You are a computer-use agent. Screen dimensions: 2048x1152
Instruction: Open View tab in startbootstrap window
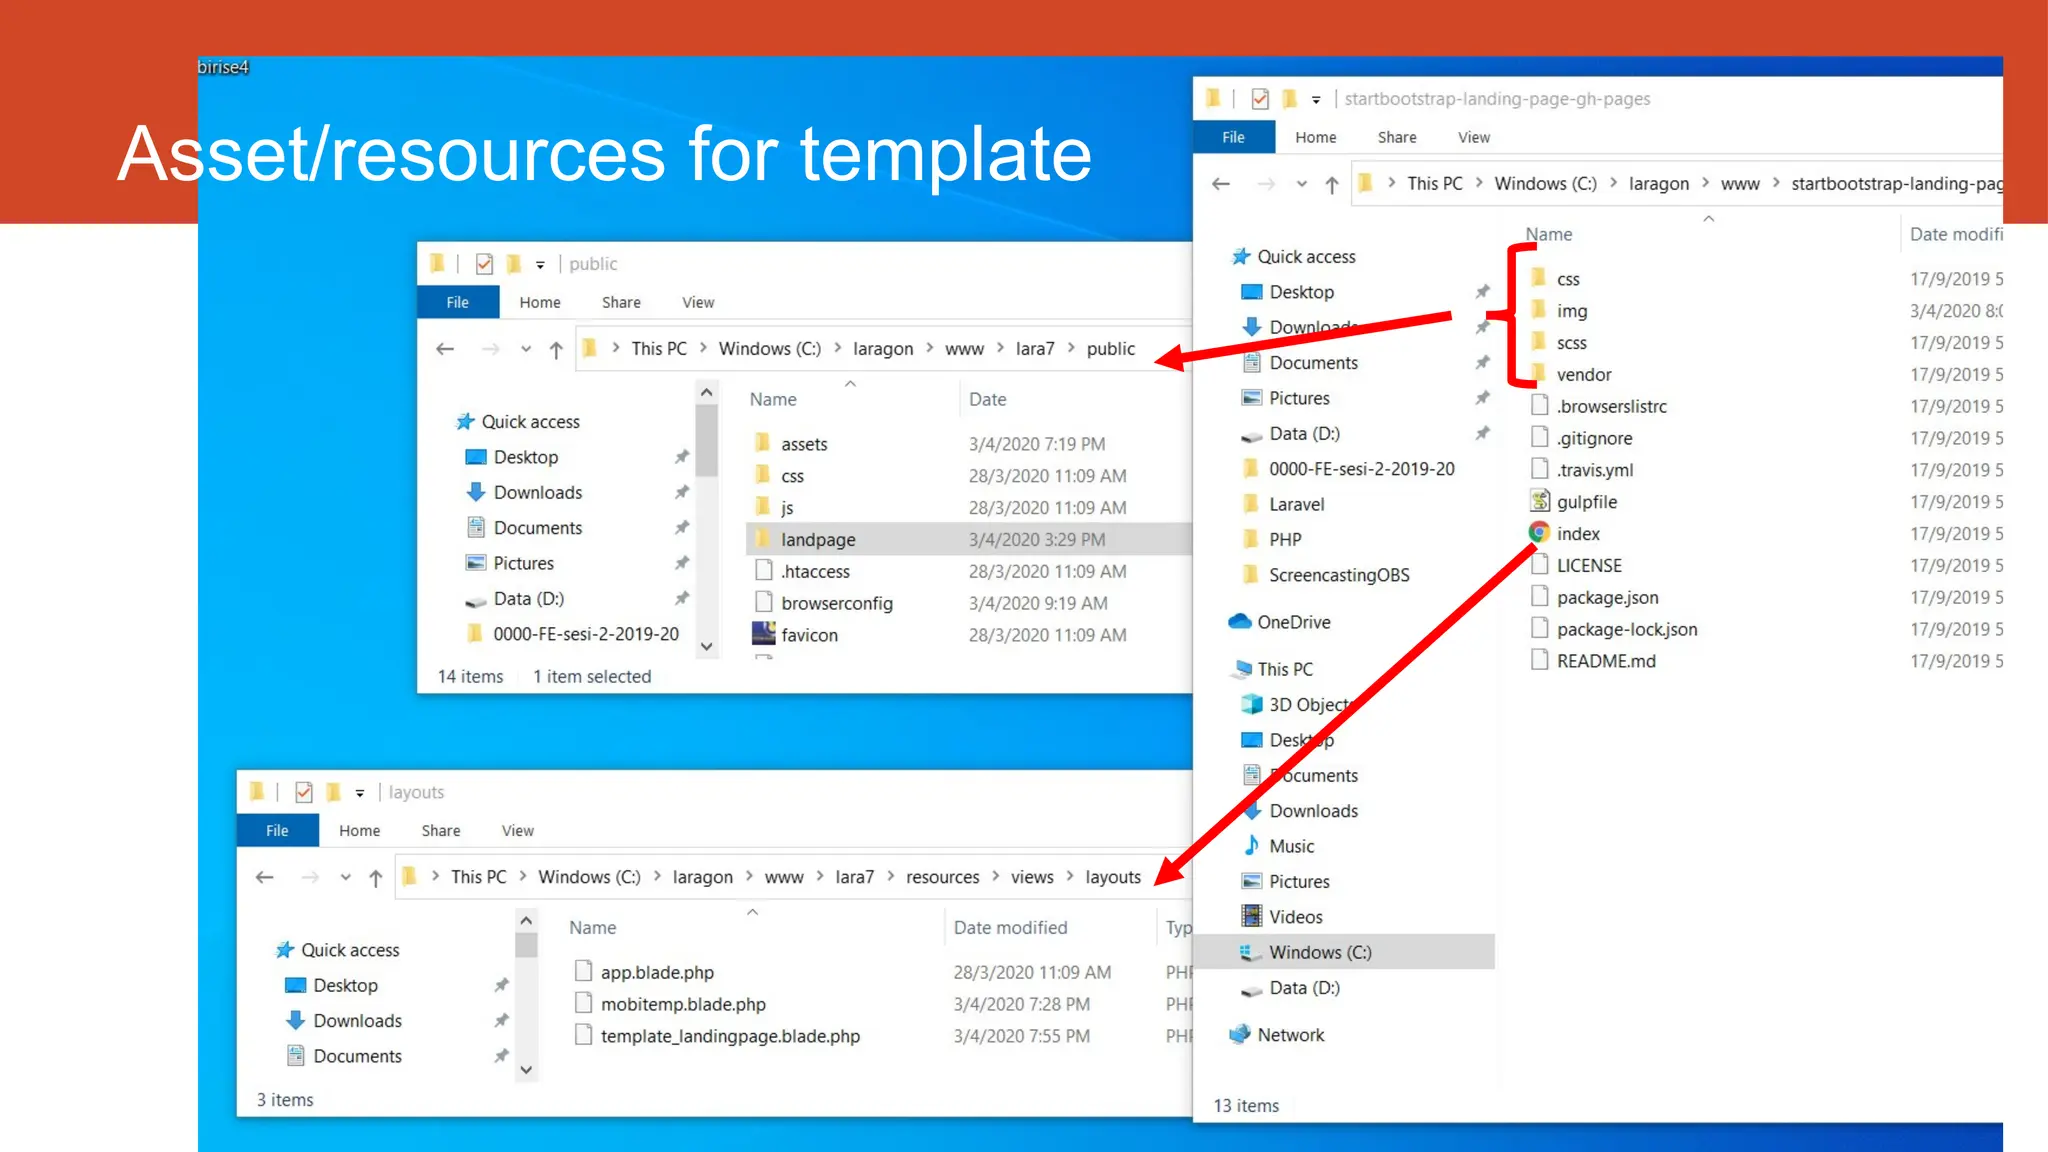click(1474, 137)
